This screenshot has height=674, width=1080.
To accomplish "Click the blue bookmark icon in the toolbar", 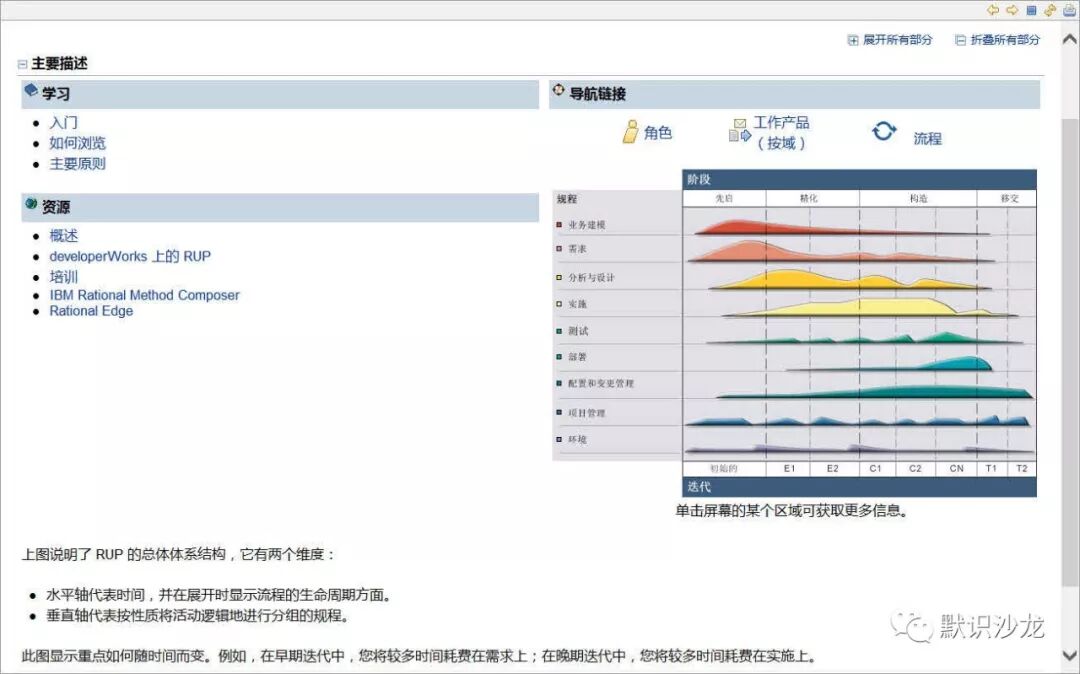I will tap(1031, 10).
